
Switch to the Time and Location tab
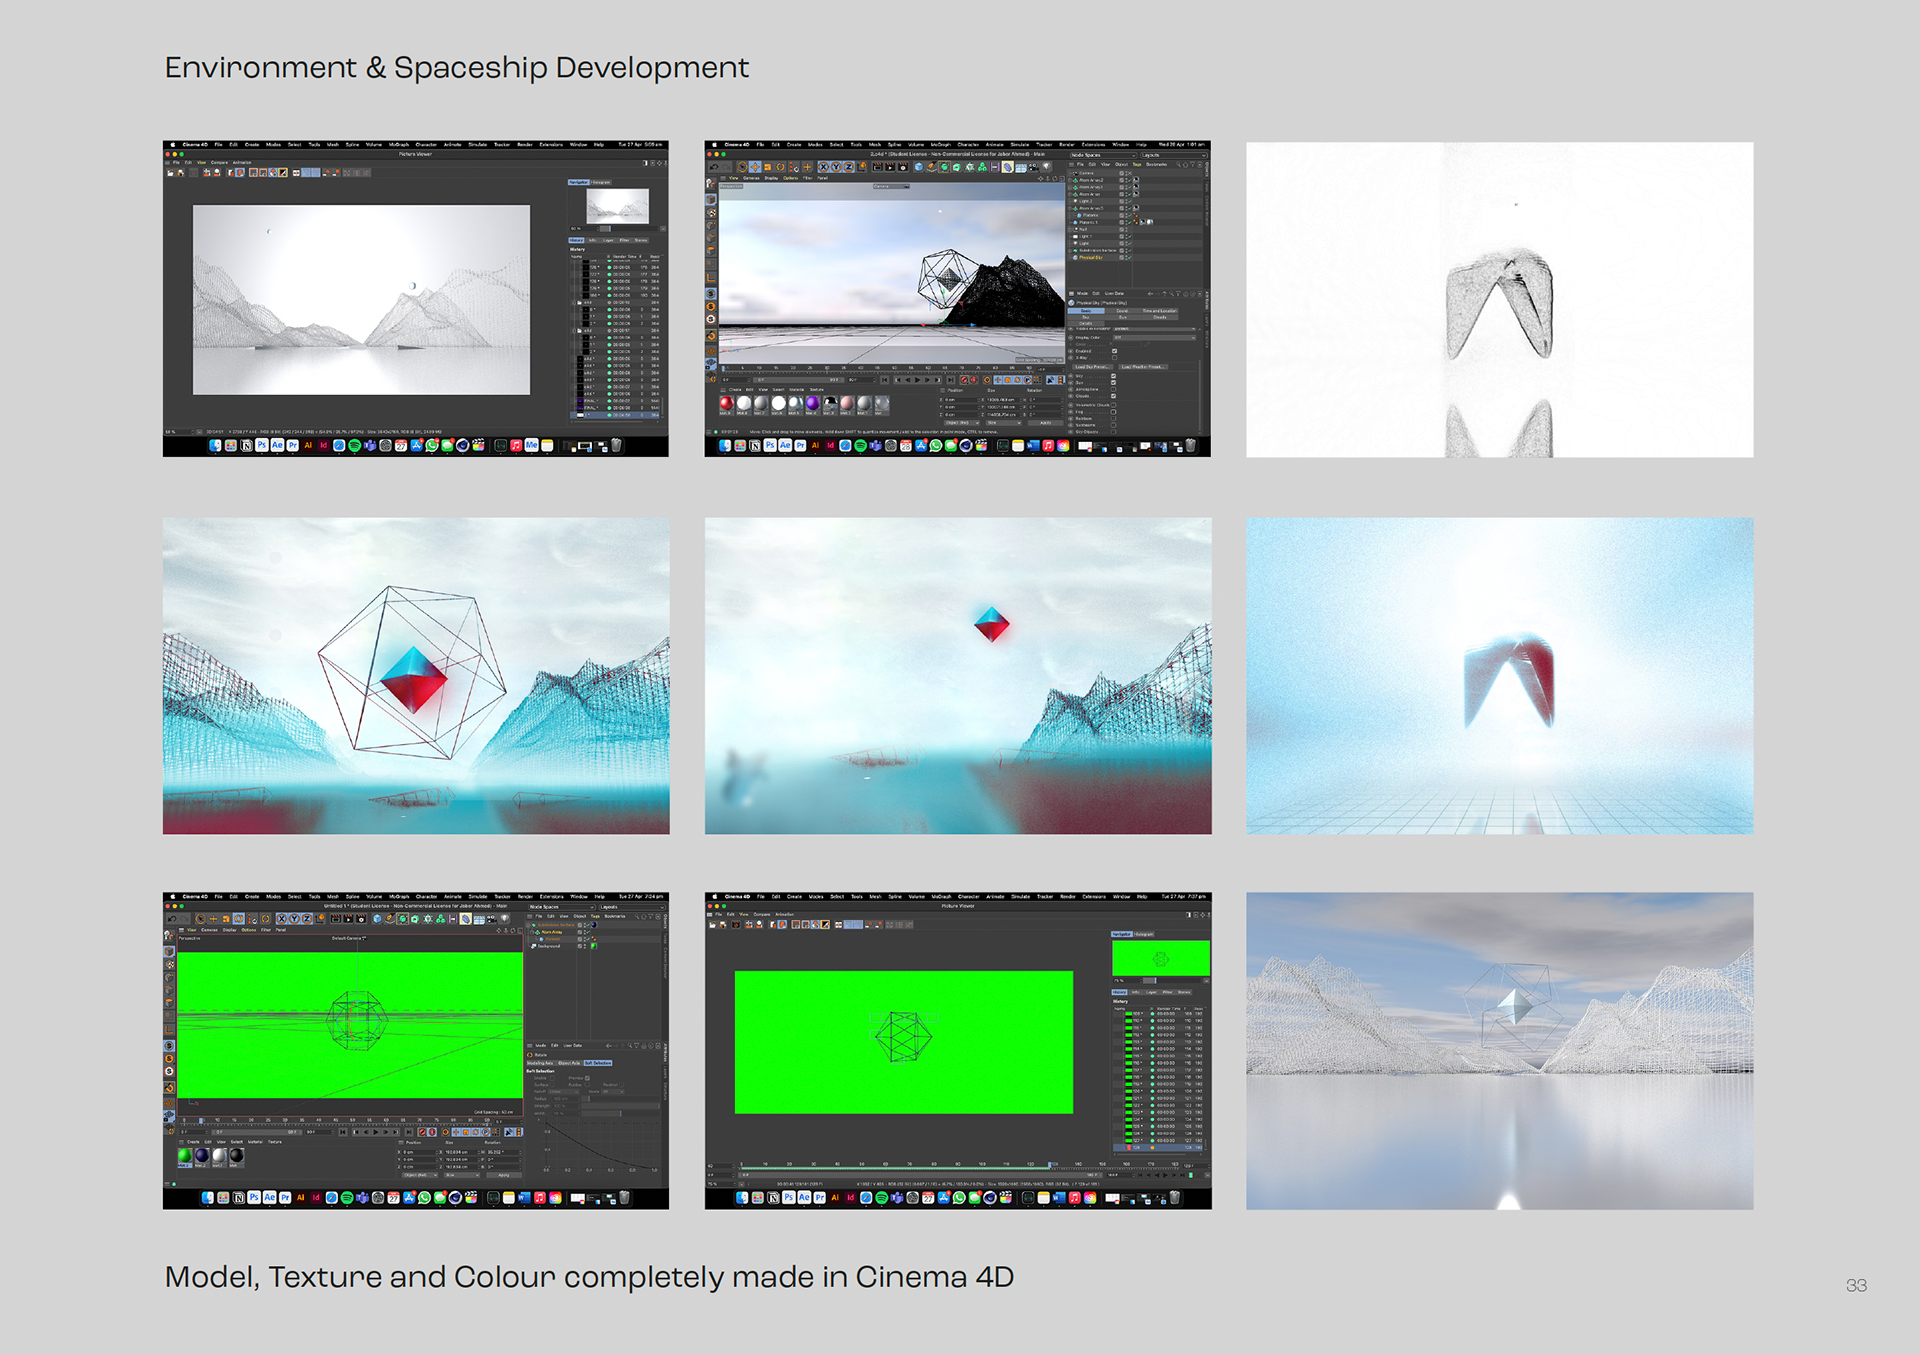pos(1158,311)
